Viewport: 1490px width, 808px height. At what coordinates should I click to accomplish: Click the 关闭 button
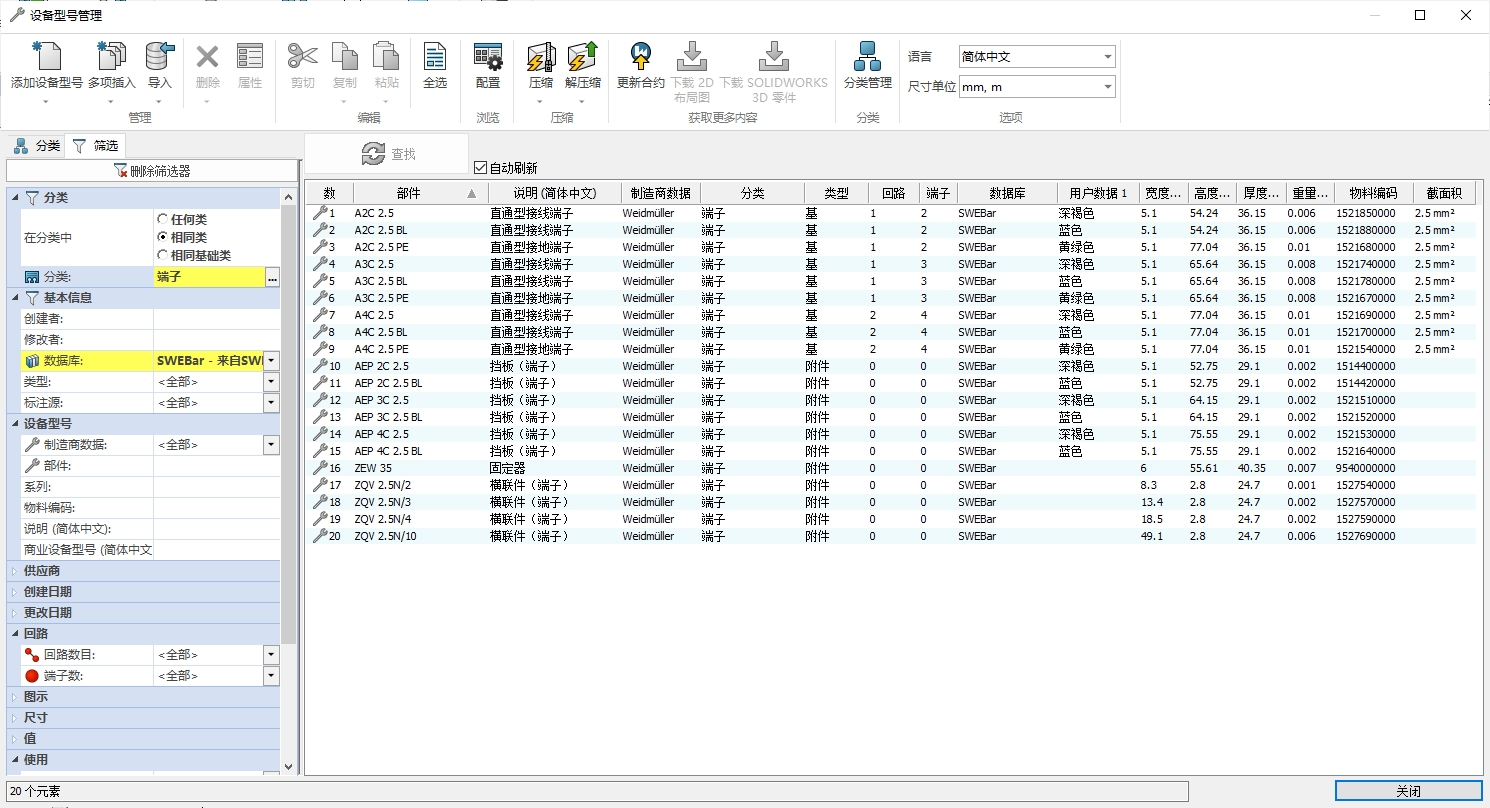click(x=1407, y=791)
